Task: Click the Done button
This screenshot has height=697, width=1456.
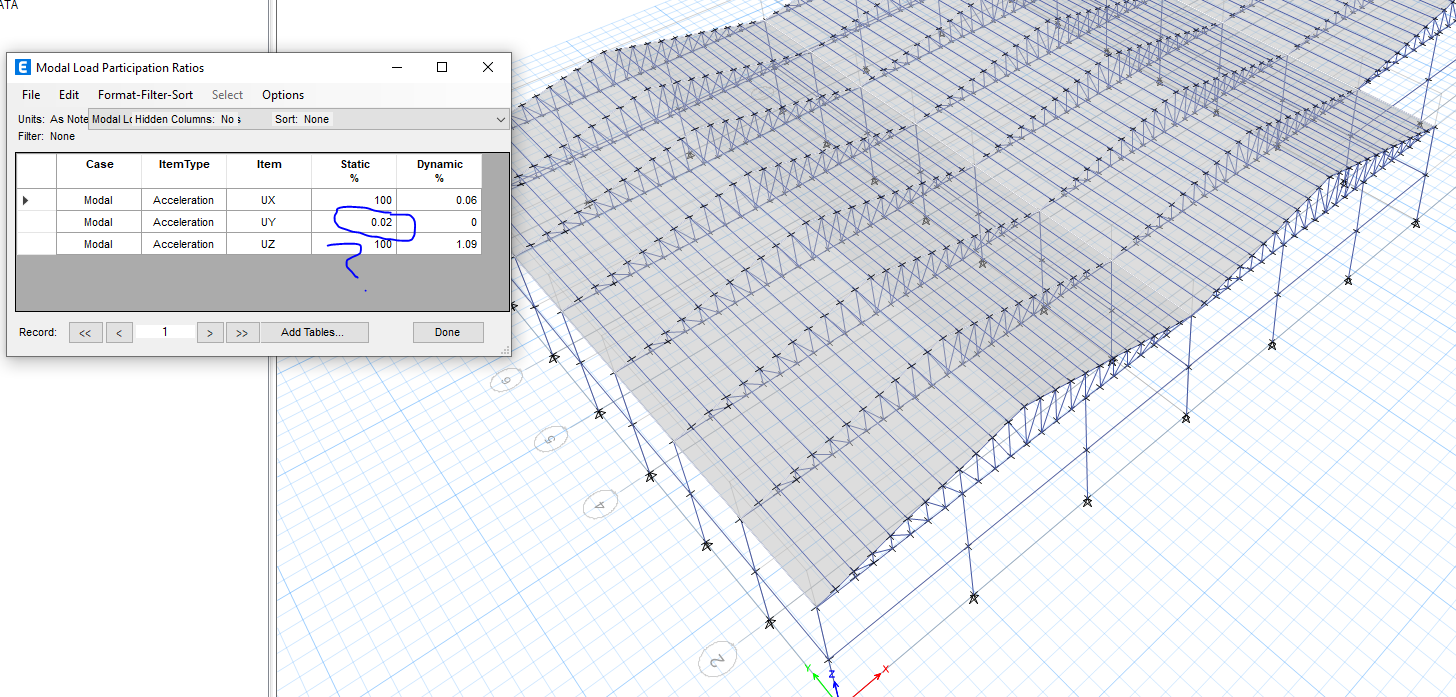Action: pos(448,333)
